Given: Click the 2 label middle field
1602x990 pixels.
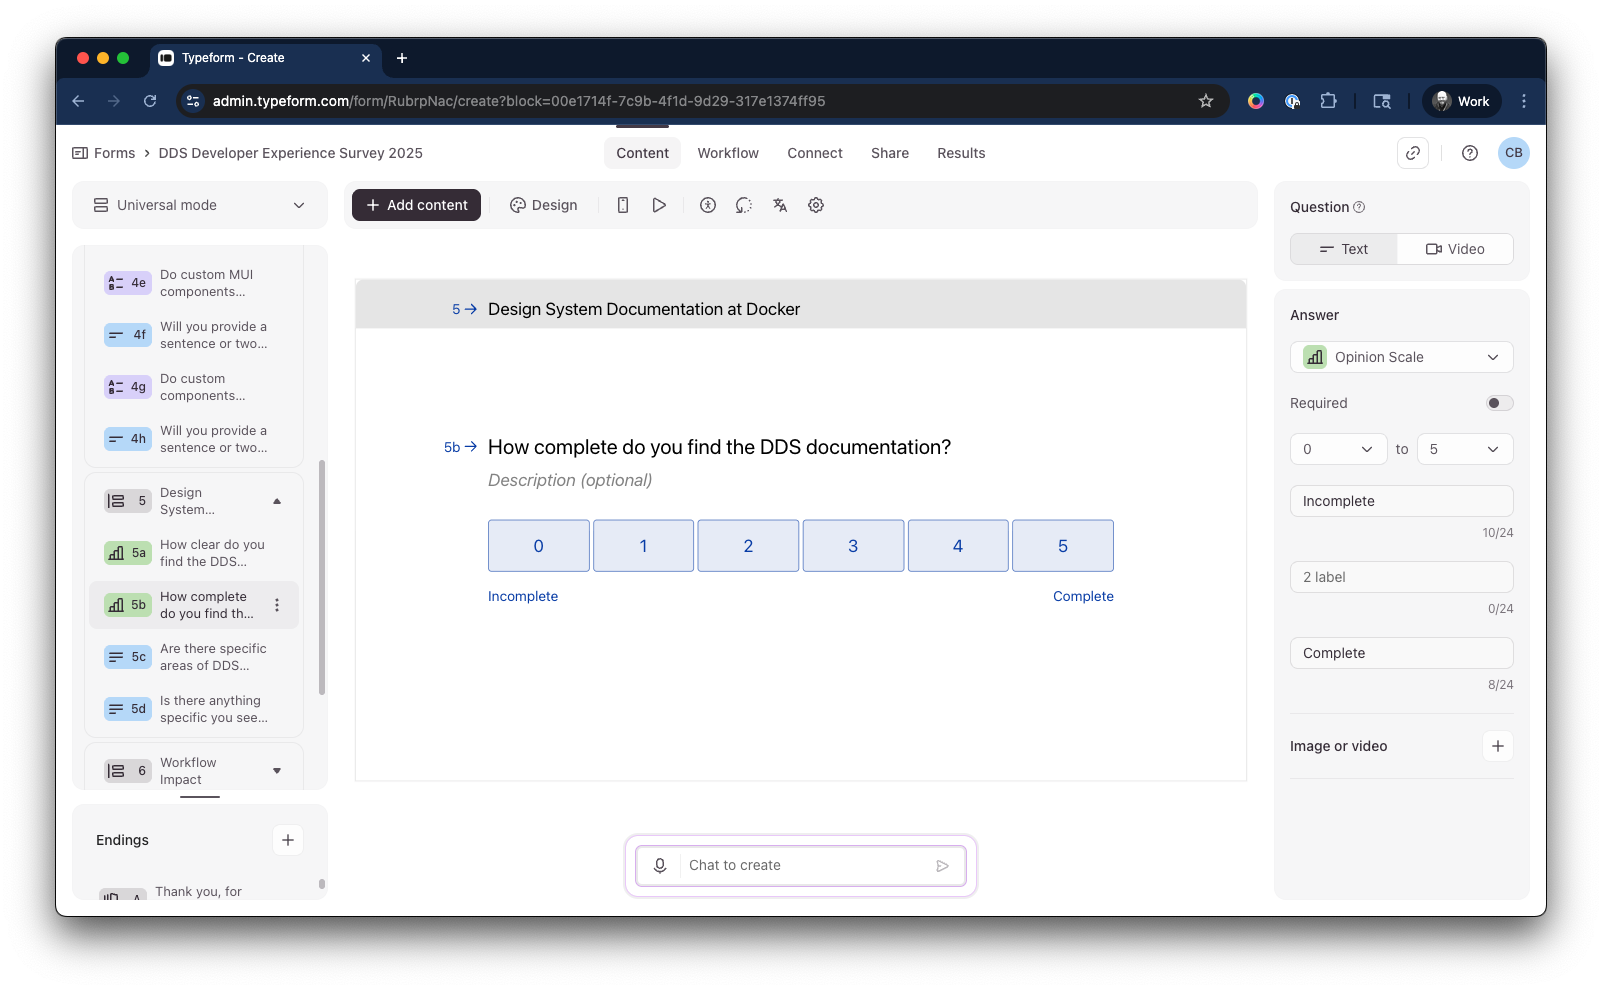Looking at the screenshot, I should [1402, 577].
